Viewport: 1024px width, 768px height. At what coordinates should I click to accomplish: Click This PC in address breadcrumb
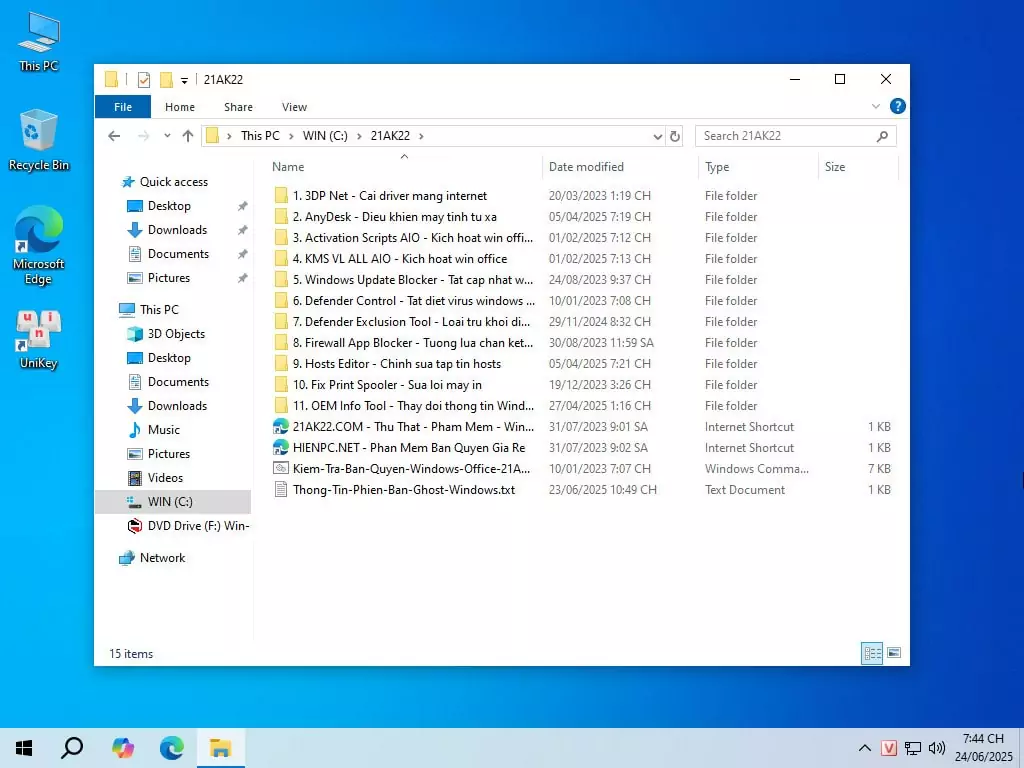point(260,136)
